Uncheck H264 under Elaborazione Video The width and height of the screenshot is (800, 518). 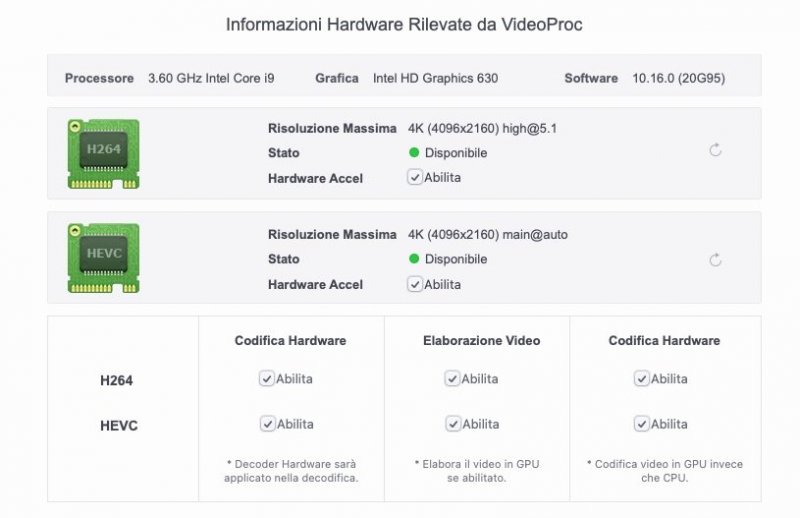(452, 379)
